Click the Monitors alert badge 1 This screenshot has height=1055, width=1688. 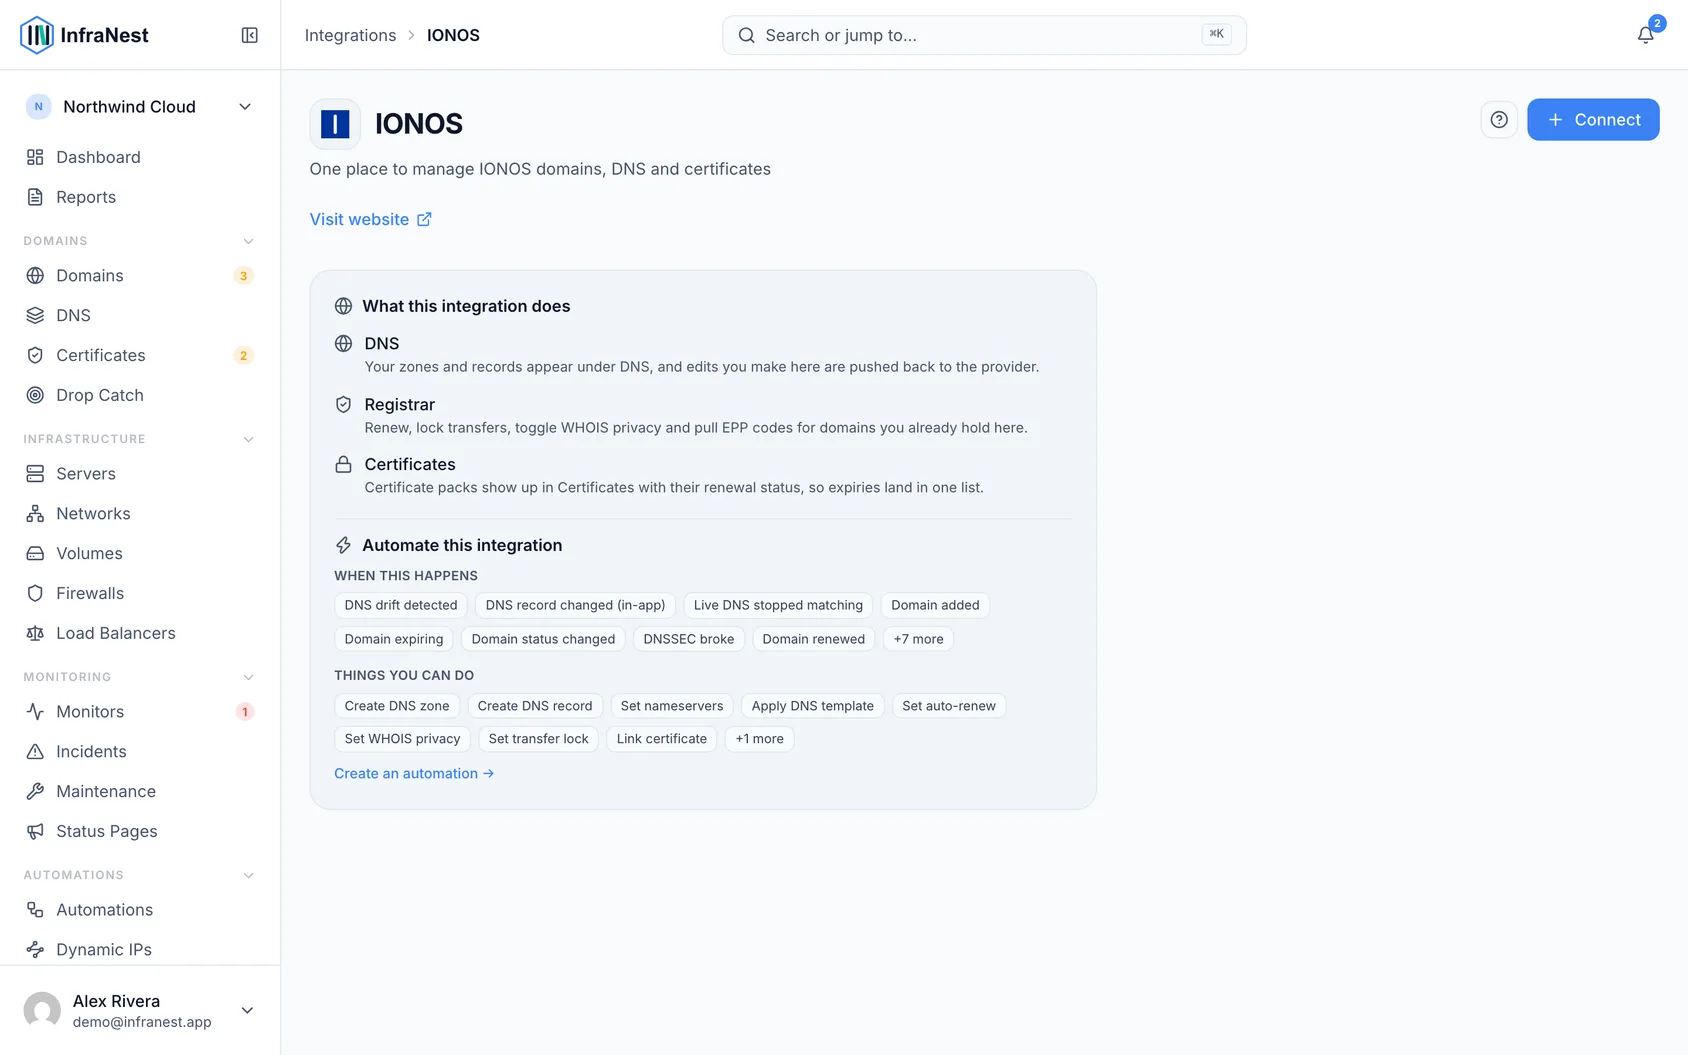pos(244,712)
